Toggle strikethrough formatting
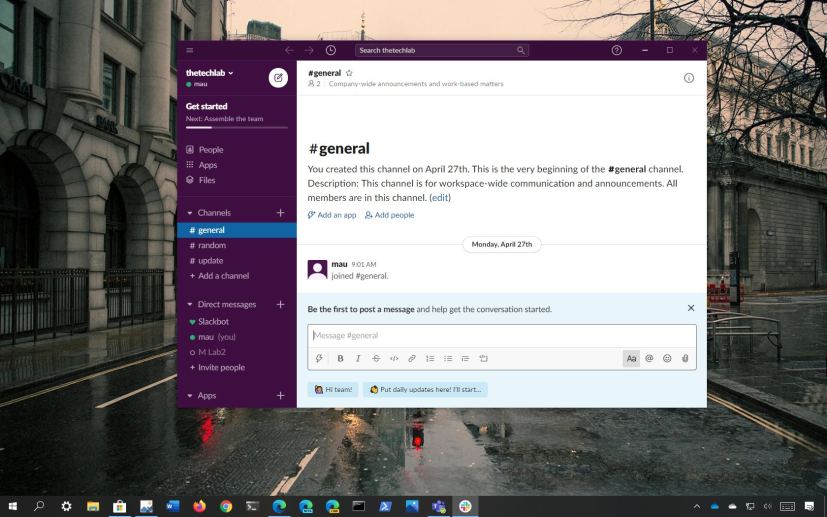 (x=376, y=358)
